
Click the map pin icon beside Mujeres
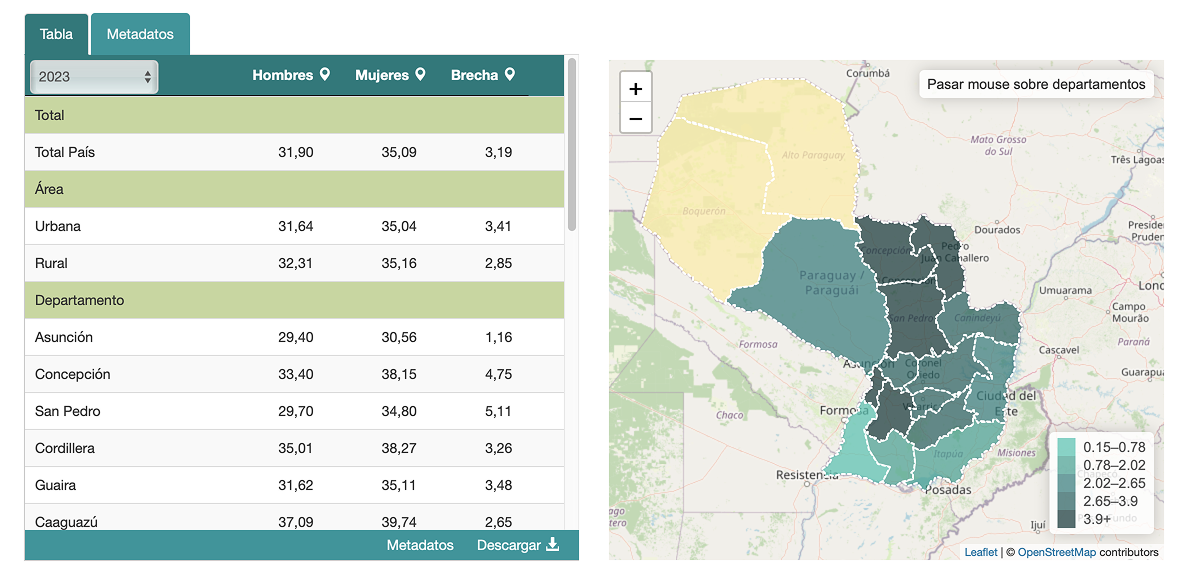pos(420,75)
